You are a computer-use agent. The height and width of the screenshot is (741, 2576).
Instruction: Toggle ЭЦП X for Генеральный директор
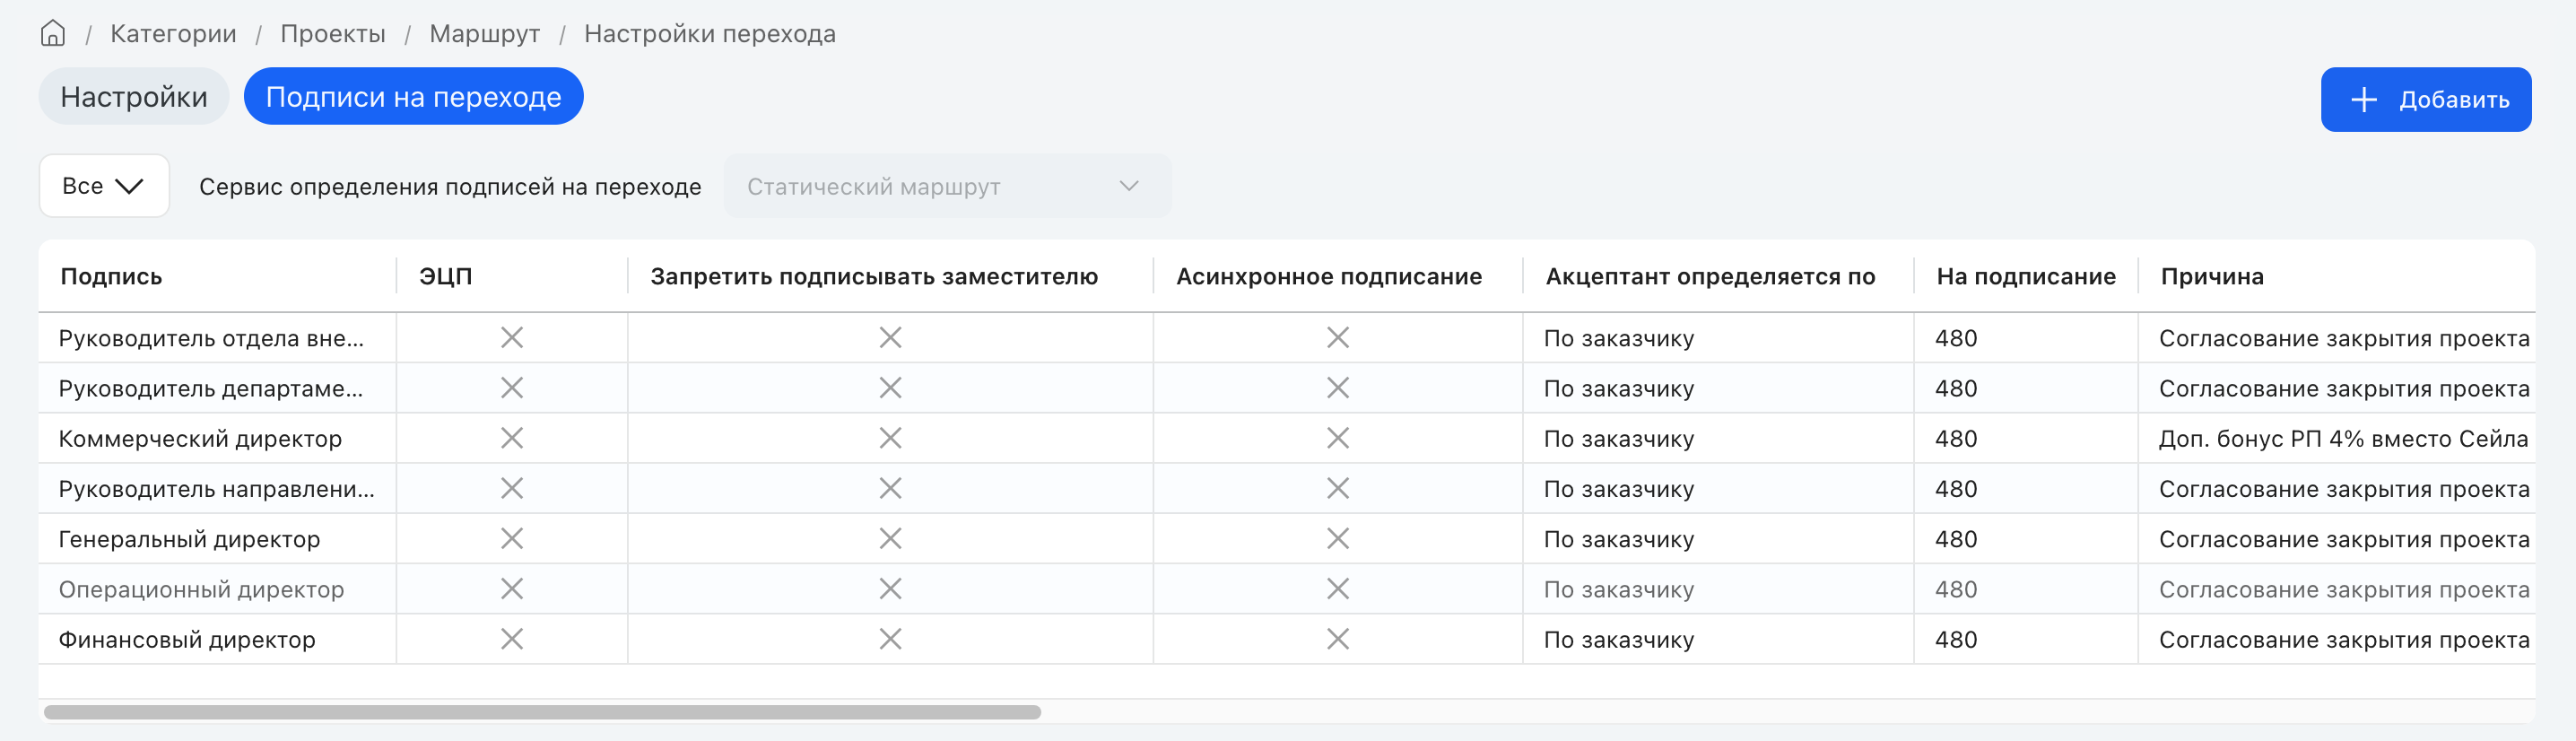coord(512,539)
